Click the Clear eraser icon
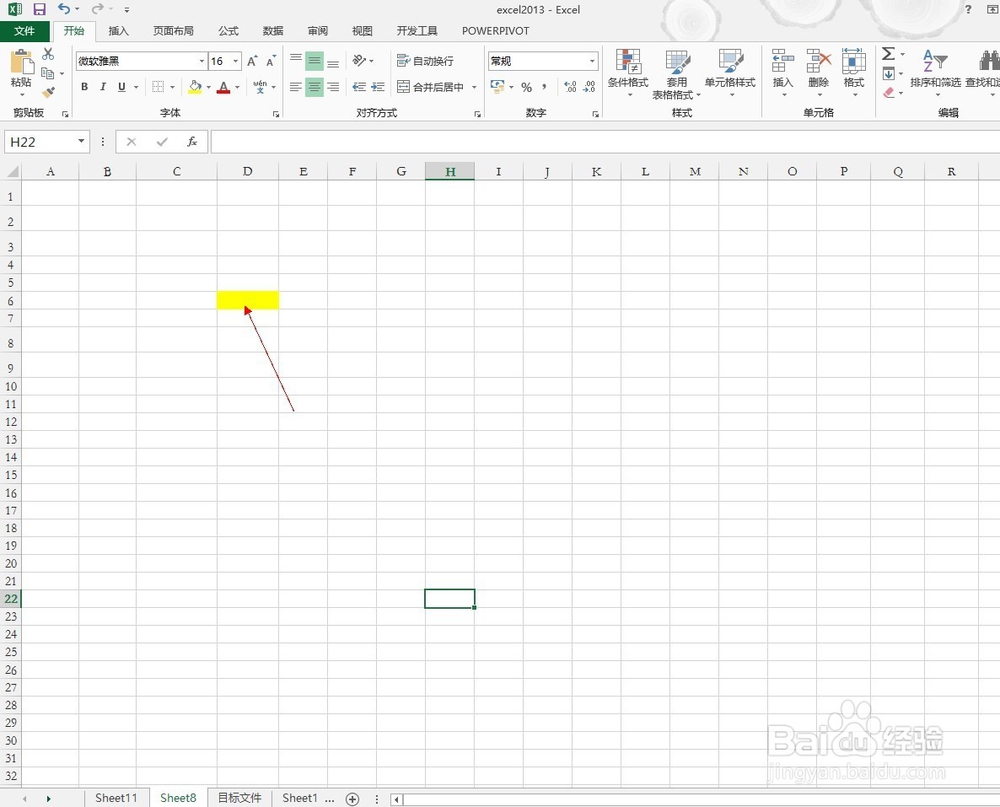 (889, 93)
